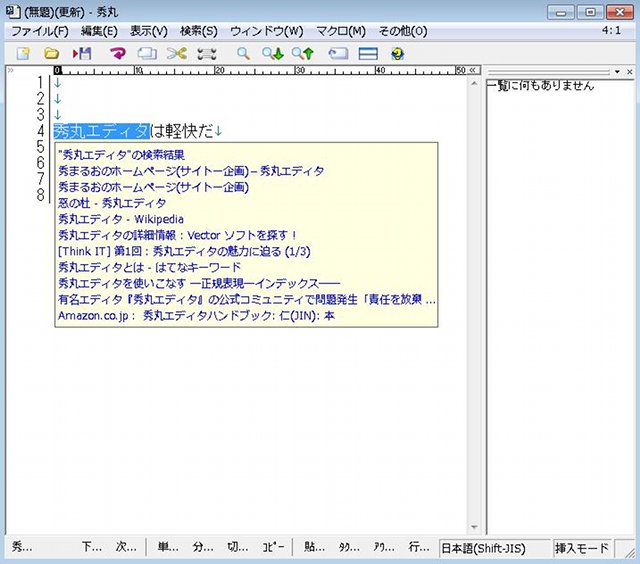Click the 4:1 cursor position indicator
The width and height of the screenshot is (640, 564).
(611, 30)
